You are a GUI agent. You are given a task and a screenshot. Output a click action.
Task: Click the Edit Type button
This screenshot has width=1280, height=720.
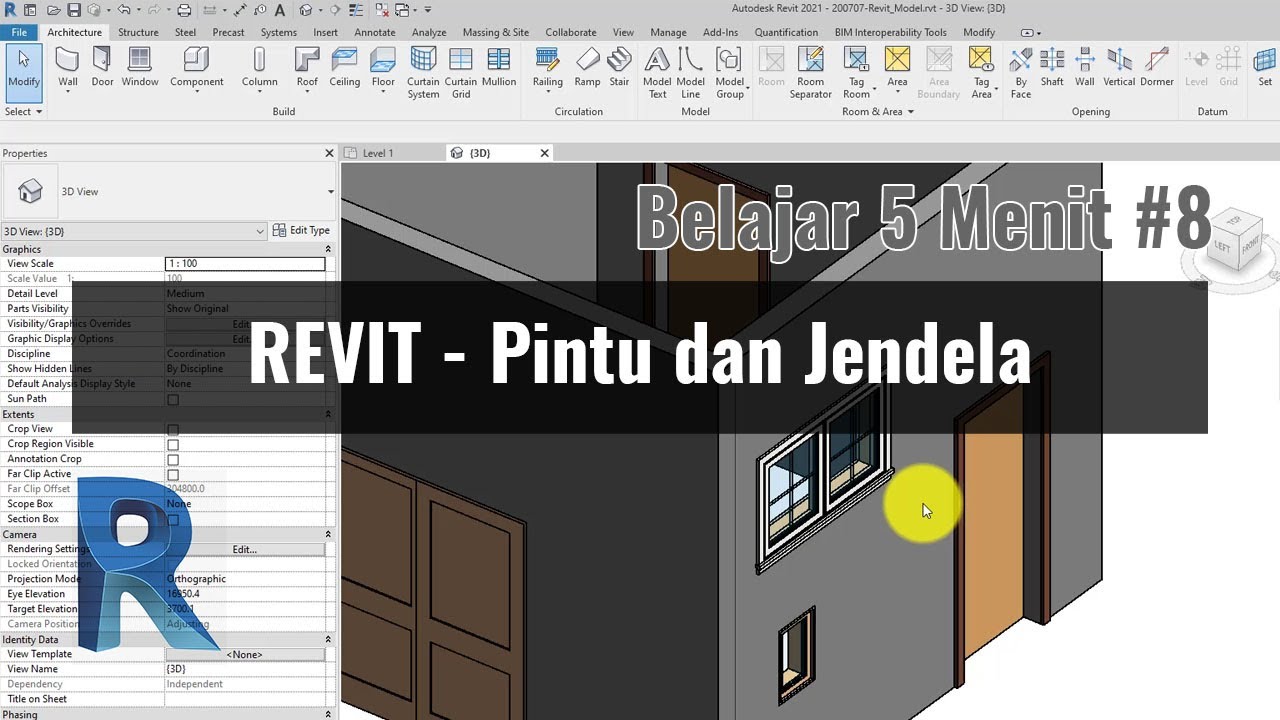(x=302, y=231)
